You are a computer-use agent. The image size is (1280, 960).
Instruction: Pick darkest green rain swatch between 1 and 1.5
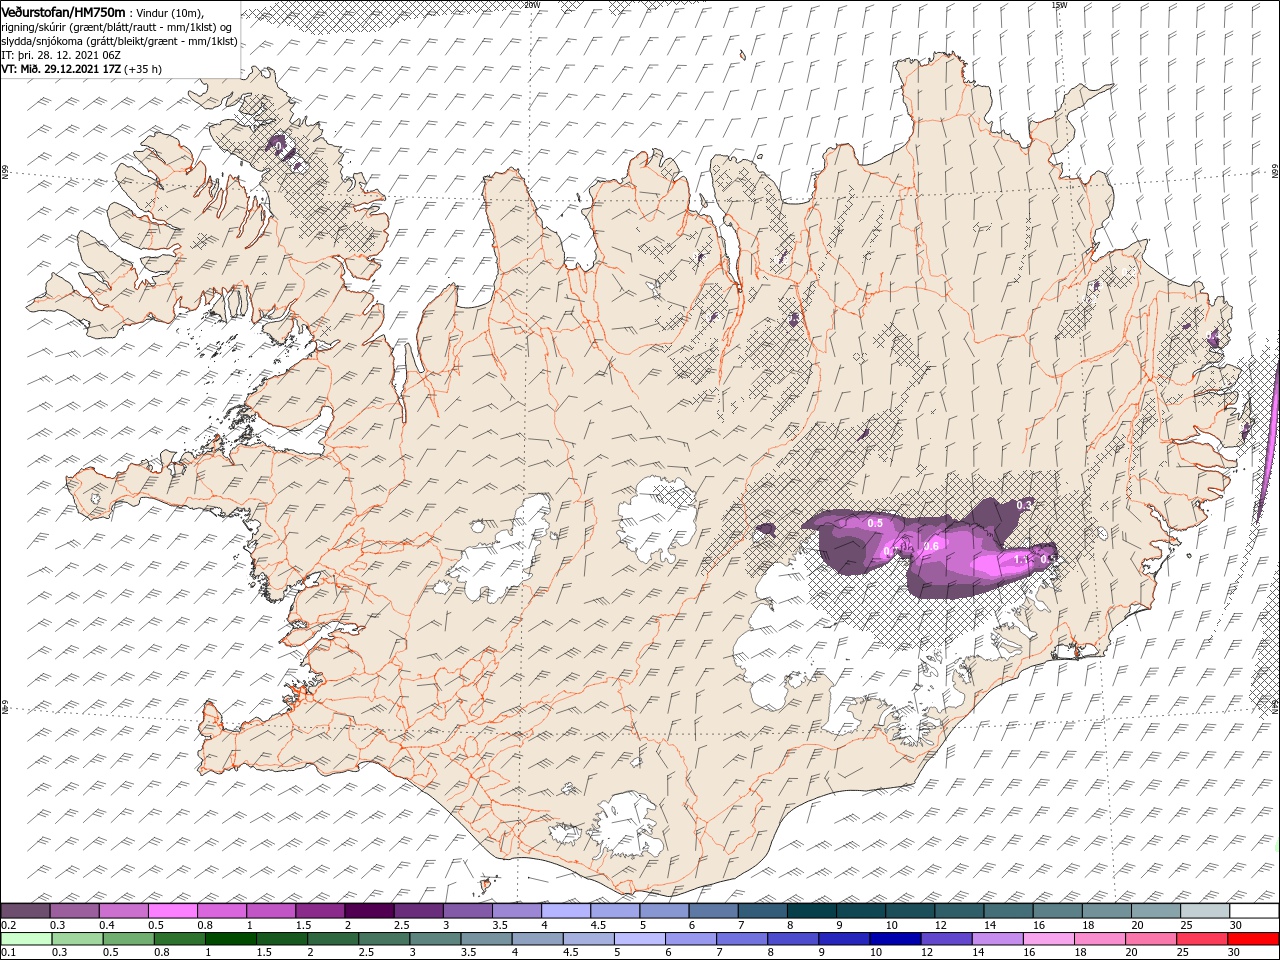pyautogui.click(x=231, y=938)
